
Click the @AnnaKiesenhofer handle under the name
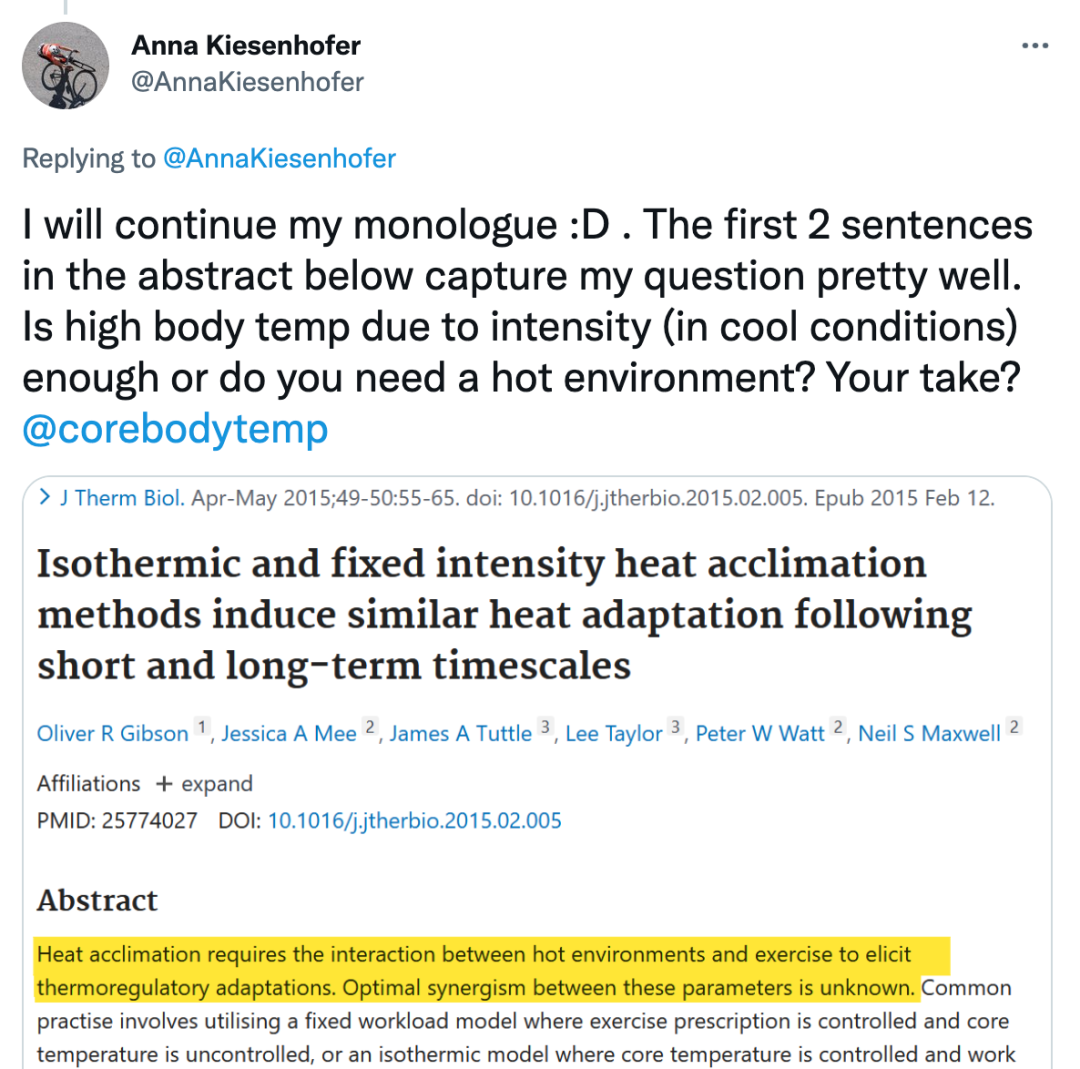248,81
